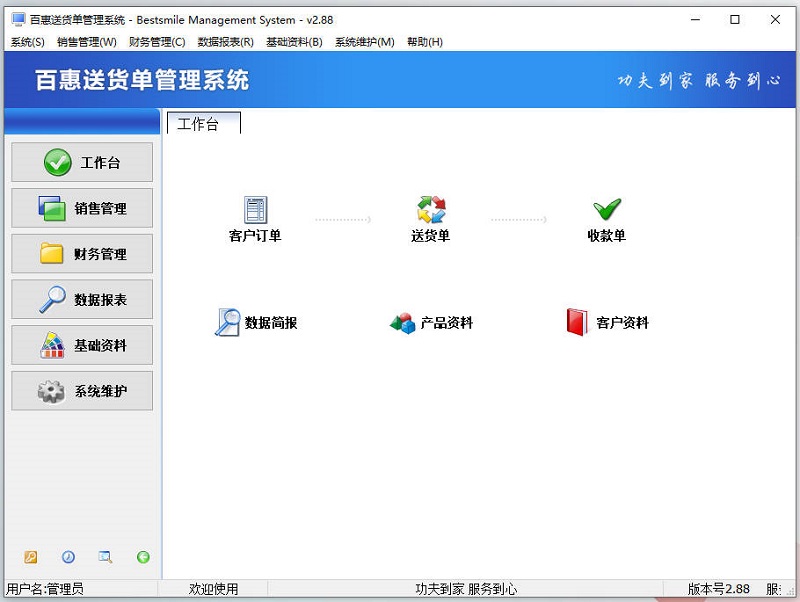Select the 工作台 sidebar button
The width and height of the screenshot is (800, 602).
82,163
